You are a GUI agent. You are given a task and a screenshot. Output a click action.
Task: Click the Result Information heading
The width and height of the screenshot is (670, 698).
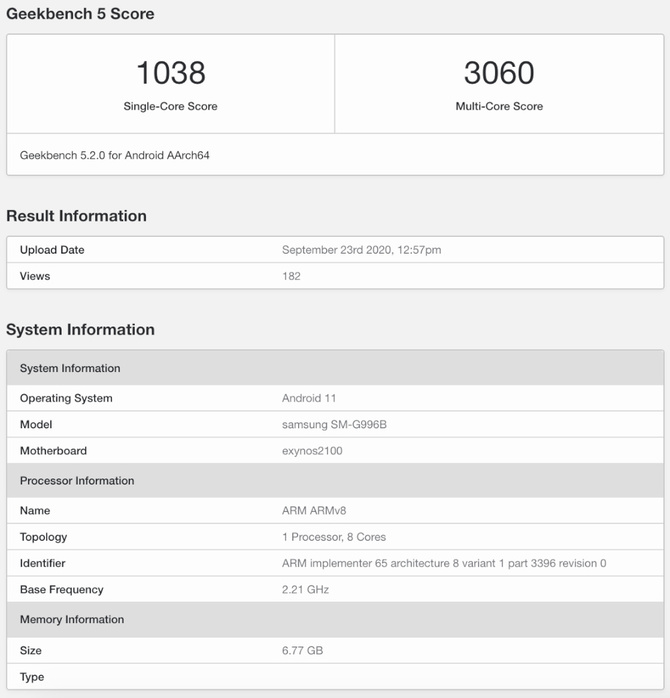click(x=76, y=216)
